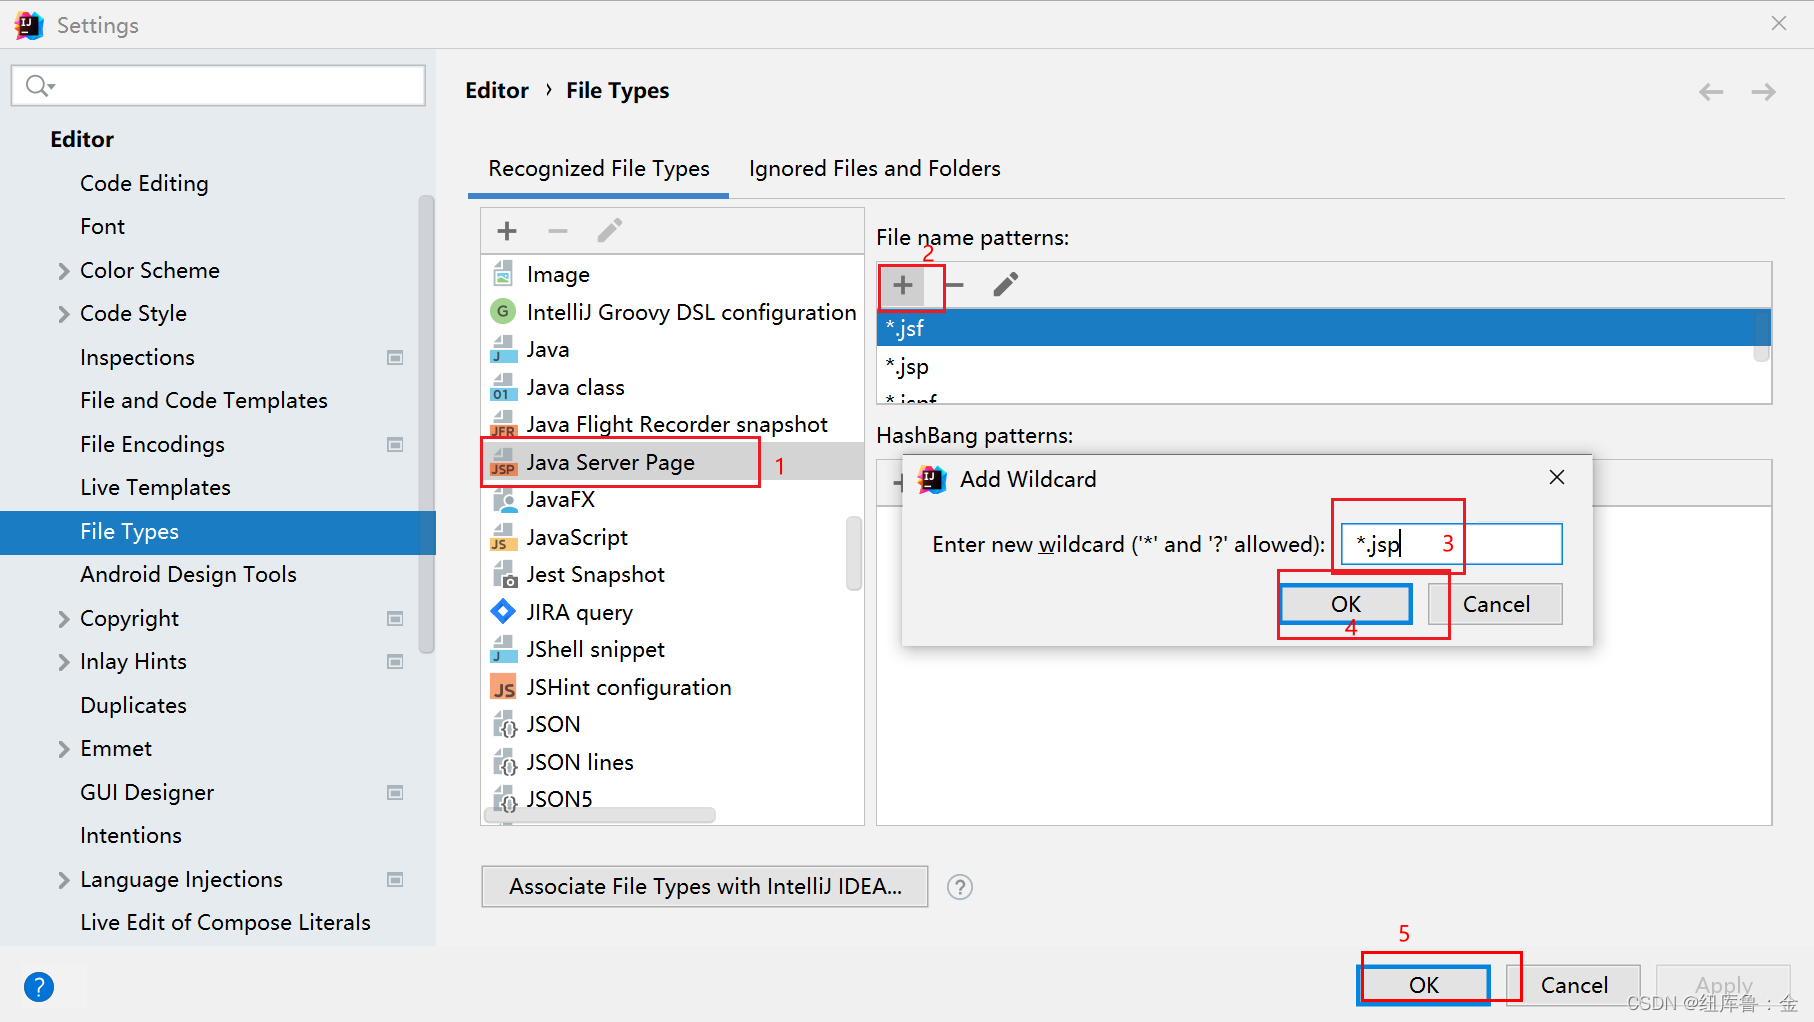Switch to Recognized File Types tab

tap(598, 169)
